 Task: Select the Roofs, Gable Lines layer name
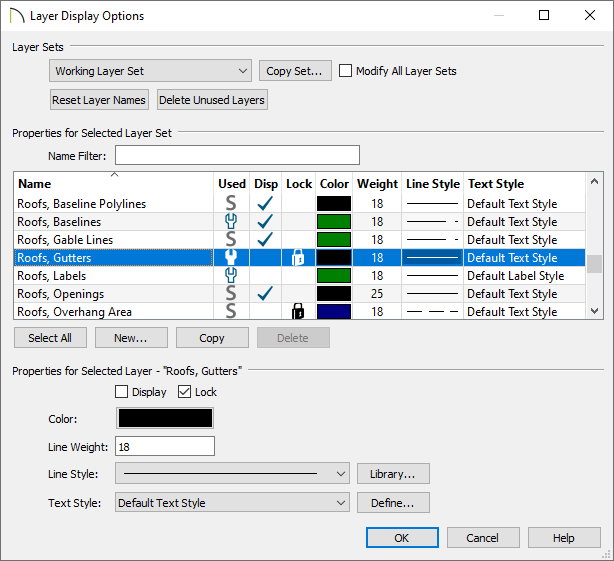point(65,240)
